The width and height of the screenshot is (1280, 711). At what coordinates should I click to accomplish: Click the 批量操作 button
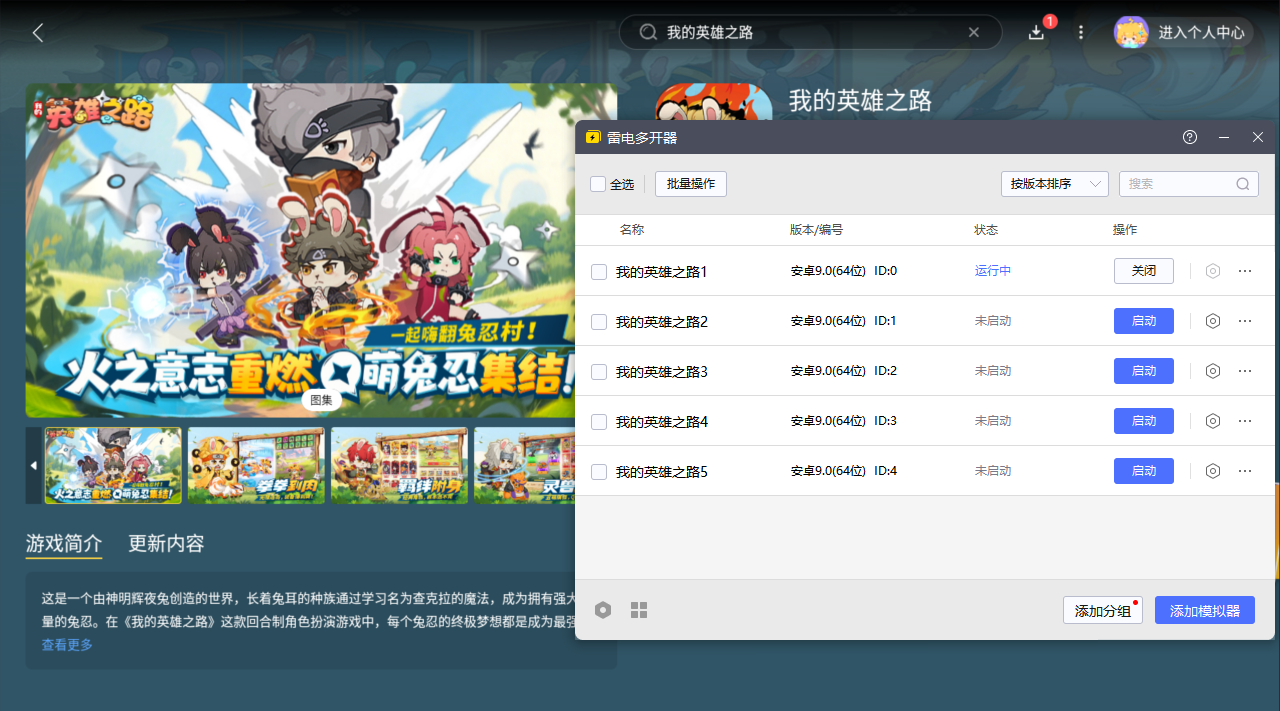[x=691, y=184]
